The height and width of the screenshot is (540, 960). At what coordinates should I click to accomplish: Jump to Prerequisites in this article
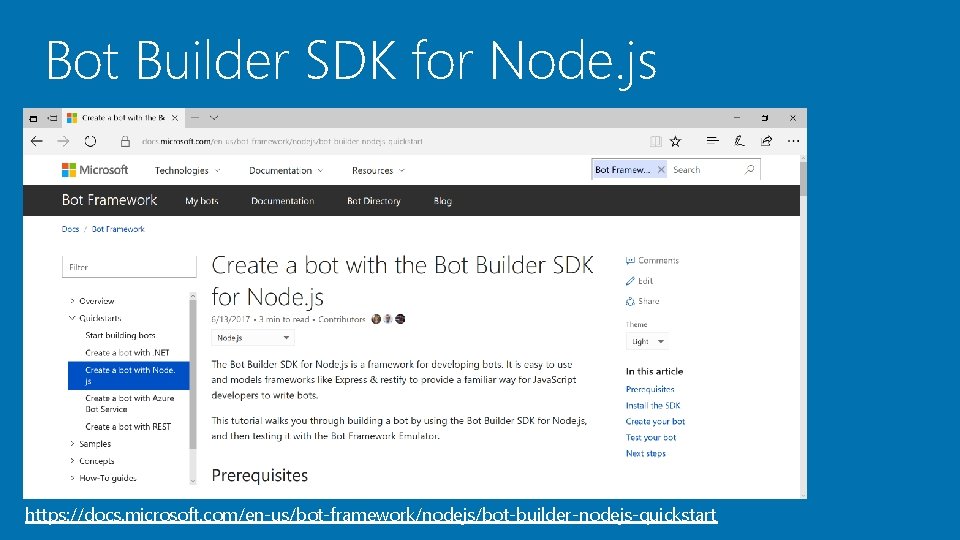click(650, 389)
